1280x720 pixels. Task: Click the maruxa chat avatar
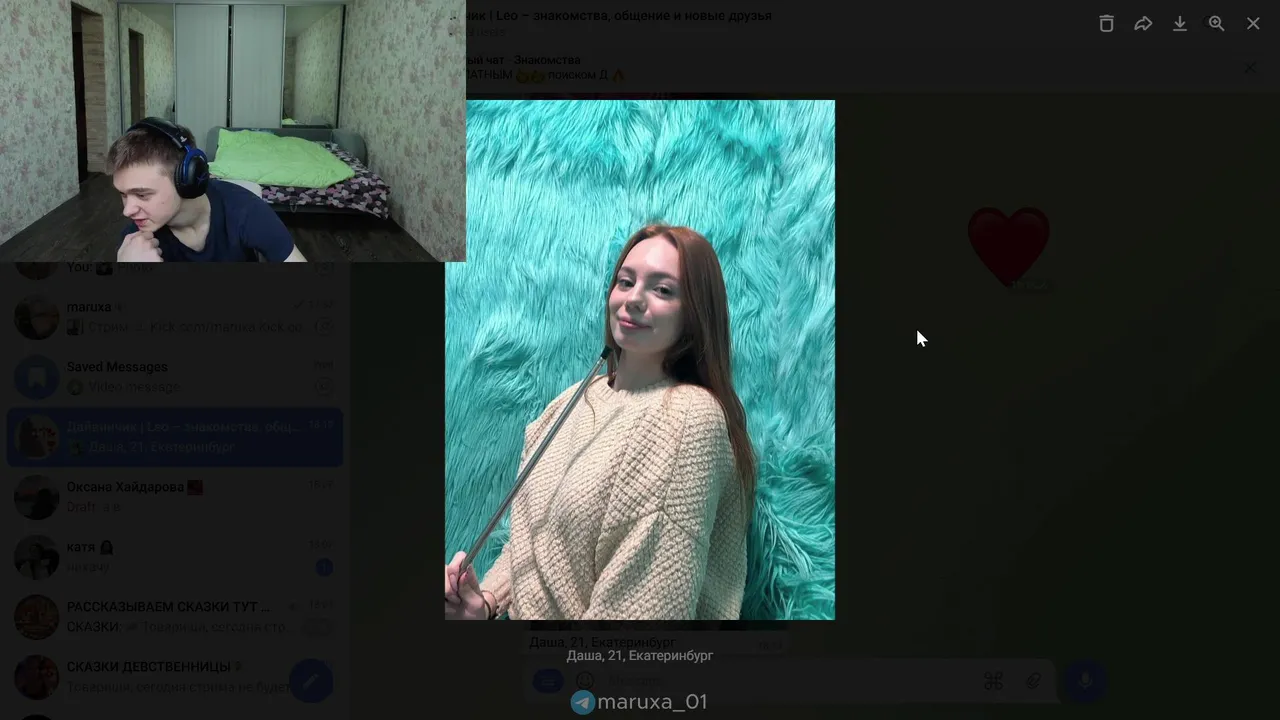(37, 317)
